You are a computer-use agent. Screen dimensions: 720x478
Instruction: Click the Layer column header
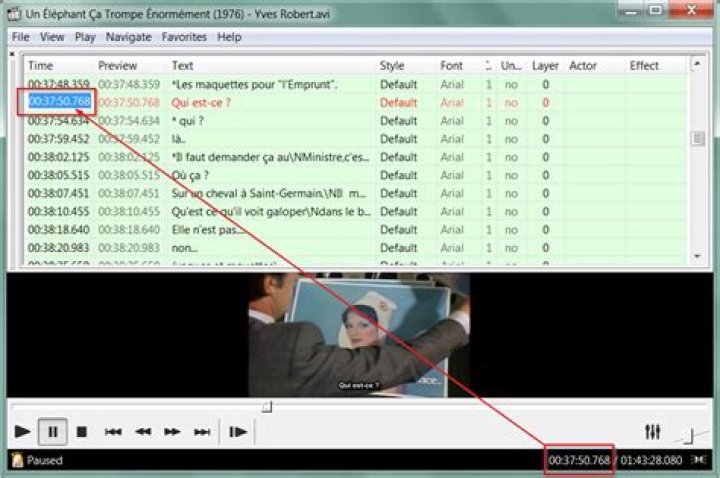click(545, 66)
